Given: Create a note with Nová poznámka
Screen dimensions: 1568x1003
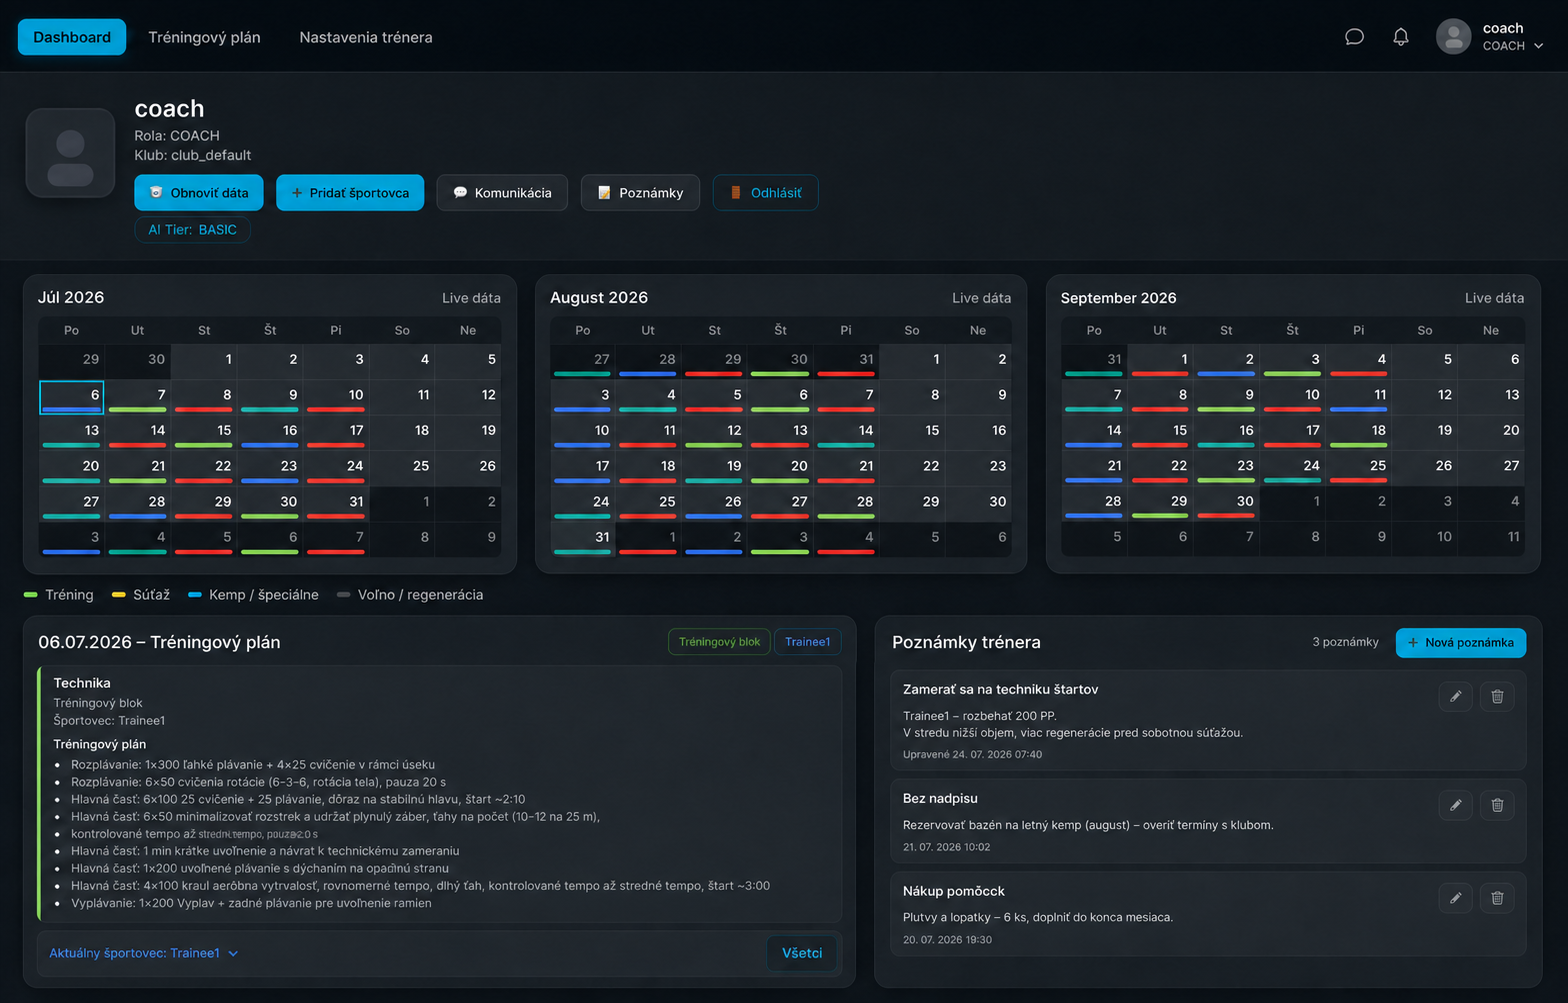Looking at the screenshot, I should point(1460,642).
